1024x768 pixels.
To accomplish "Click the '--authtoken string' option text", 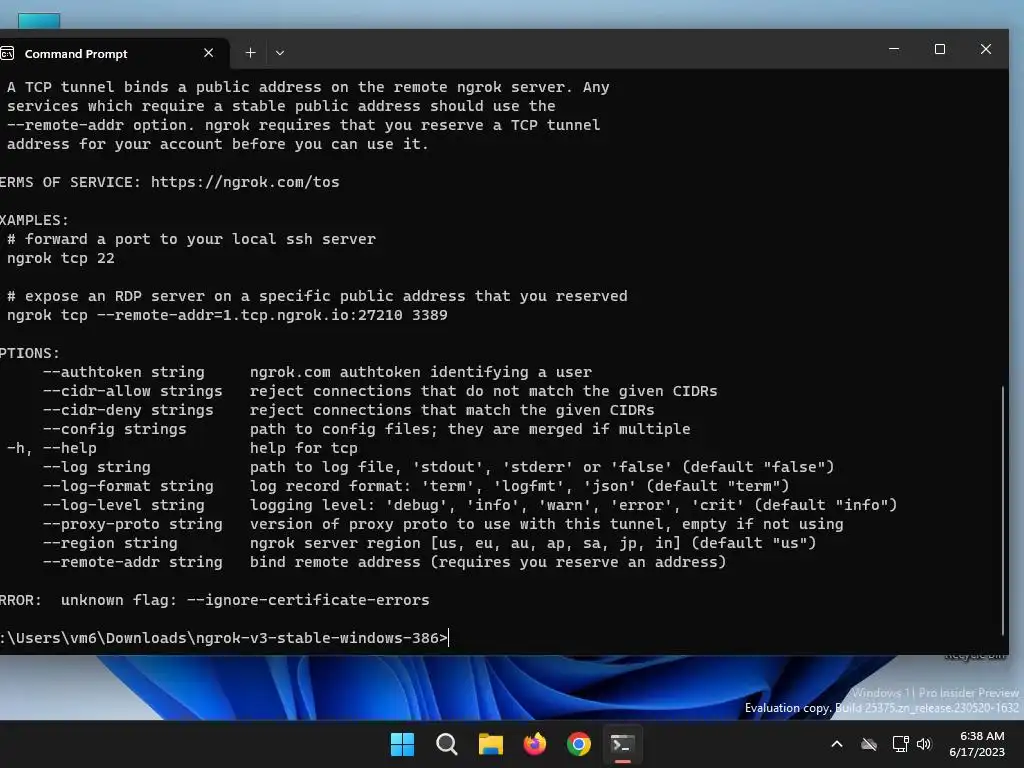I will coord(123,372).
